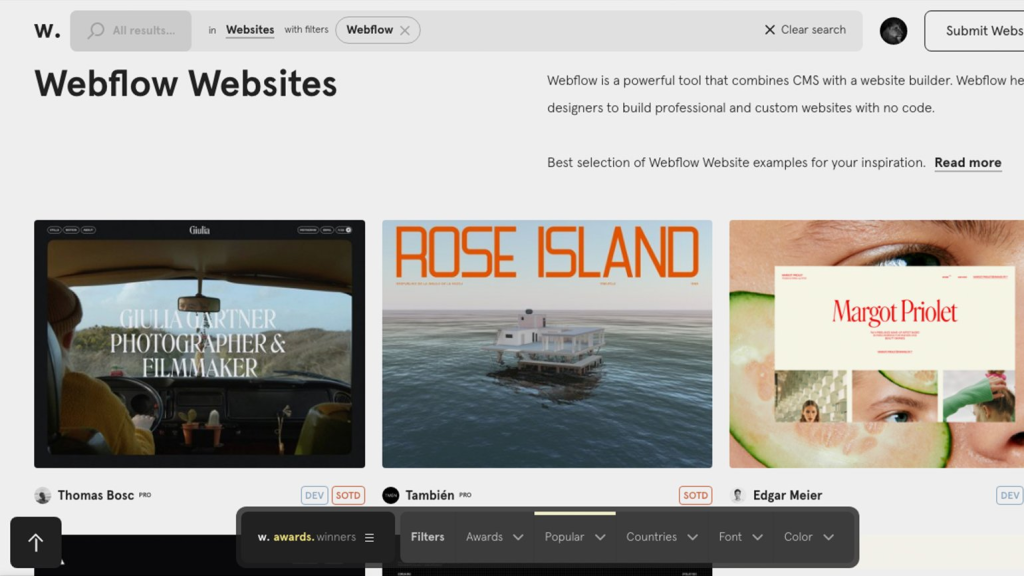Viewport: 1024px width, 576px height.
Task: Click the search magnifier icon
Action: pyautogui.click(x=96, y=31)
